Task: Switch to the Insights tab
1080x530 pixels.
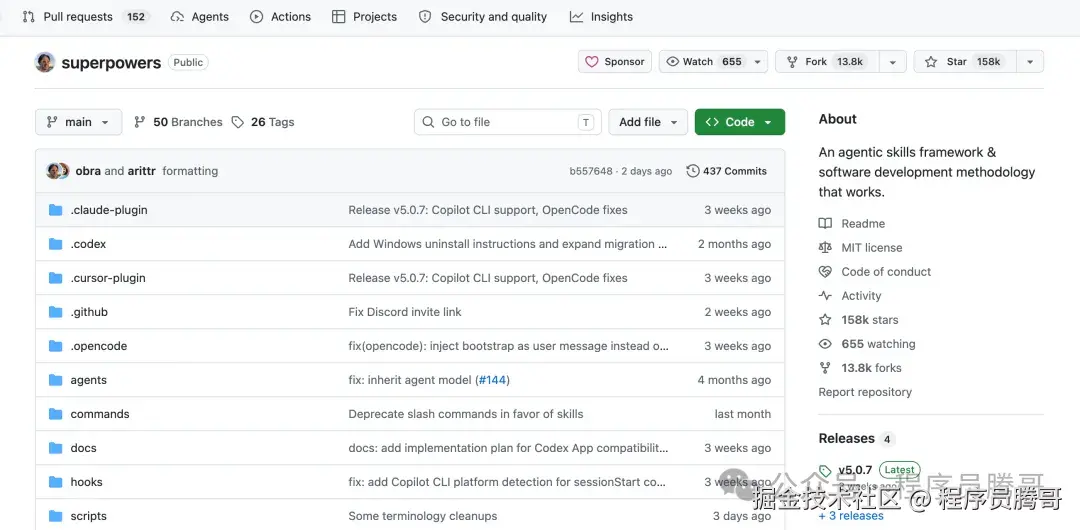Action: click(x=601, y=17)
